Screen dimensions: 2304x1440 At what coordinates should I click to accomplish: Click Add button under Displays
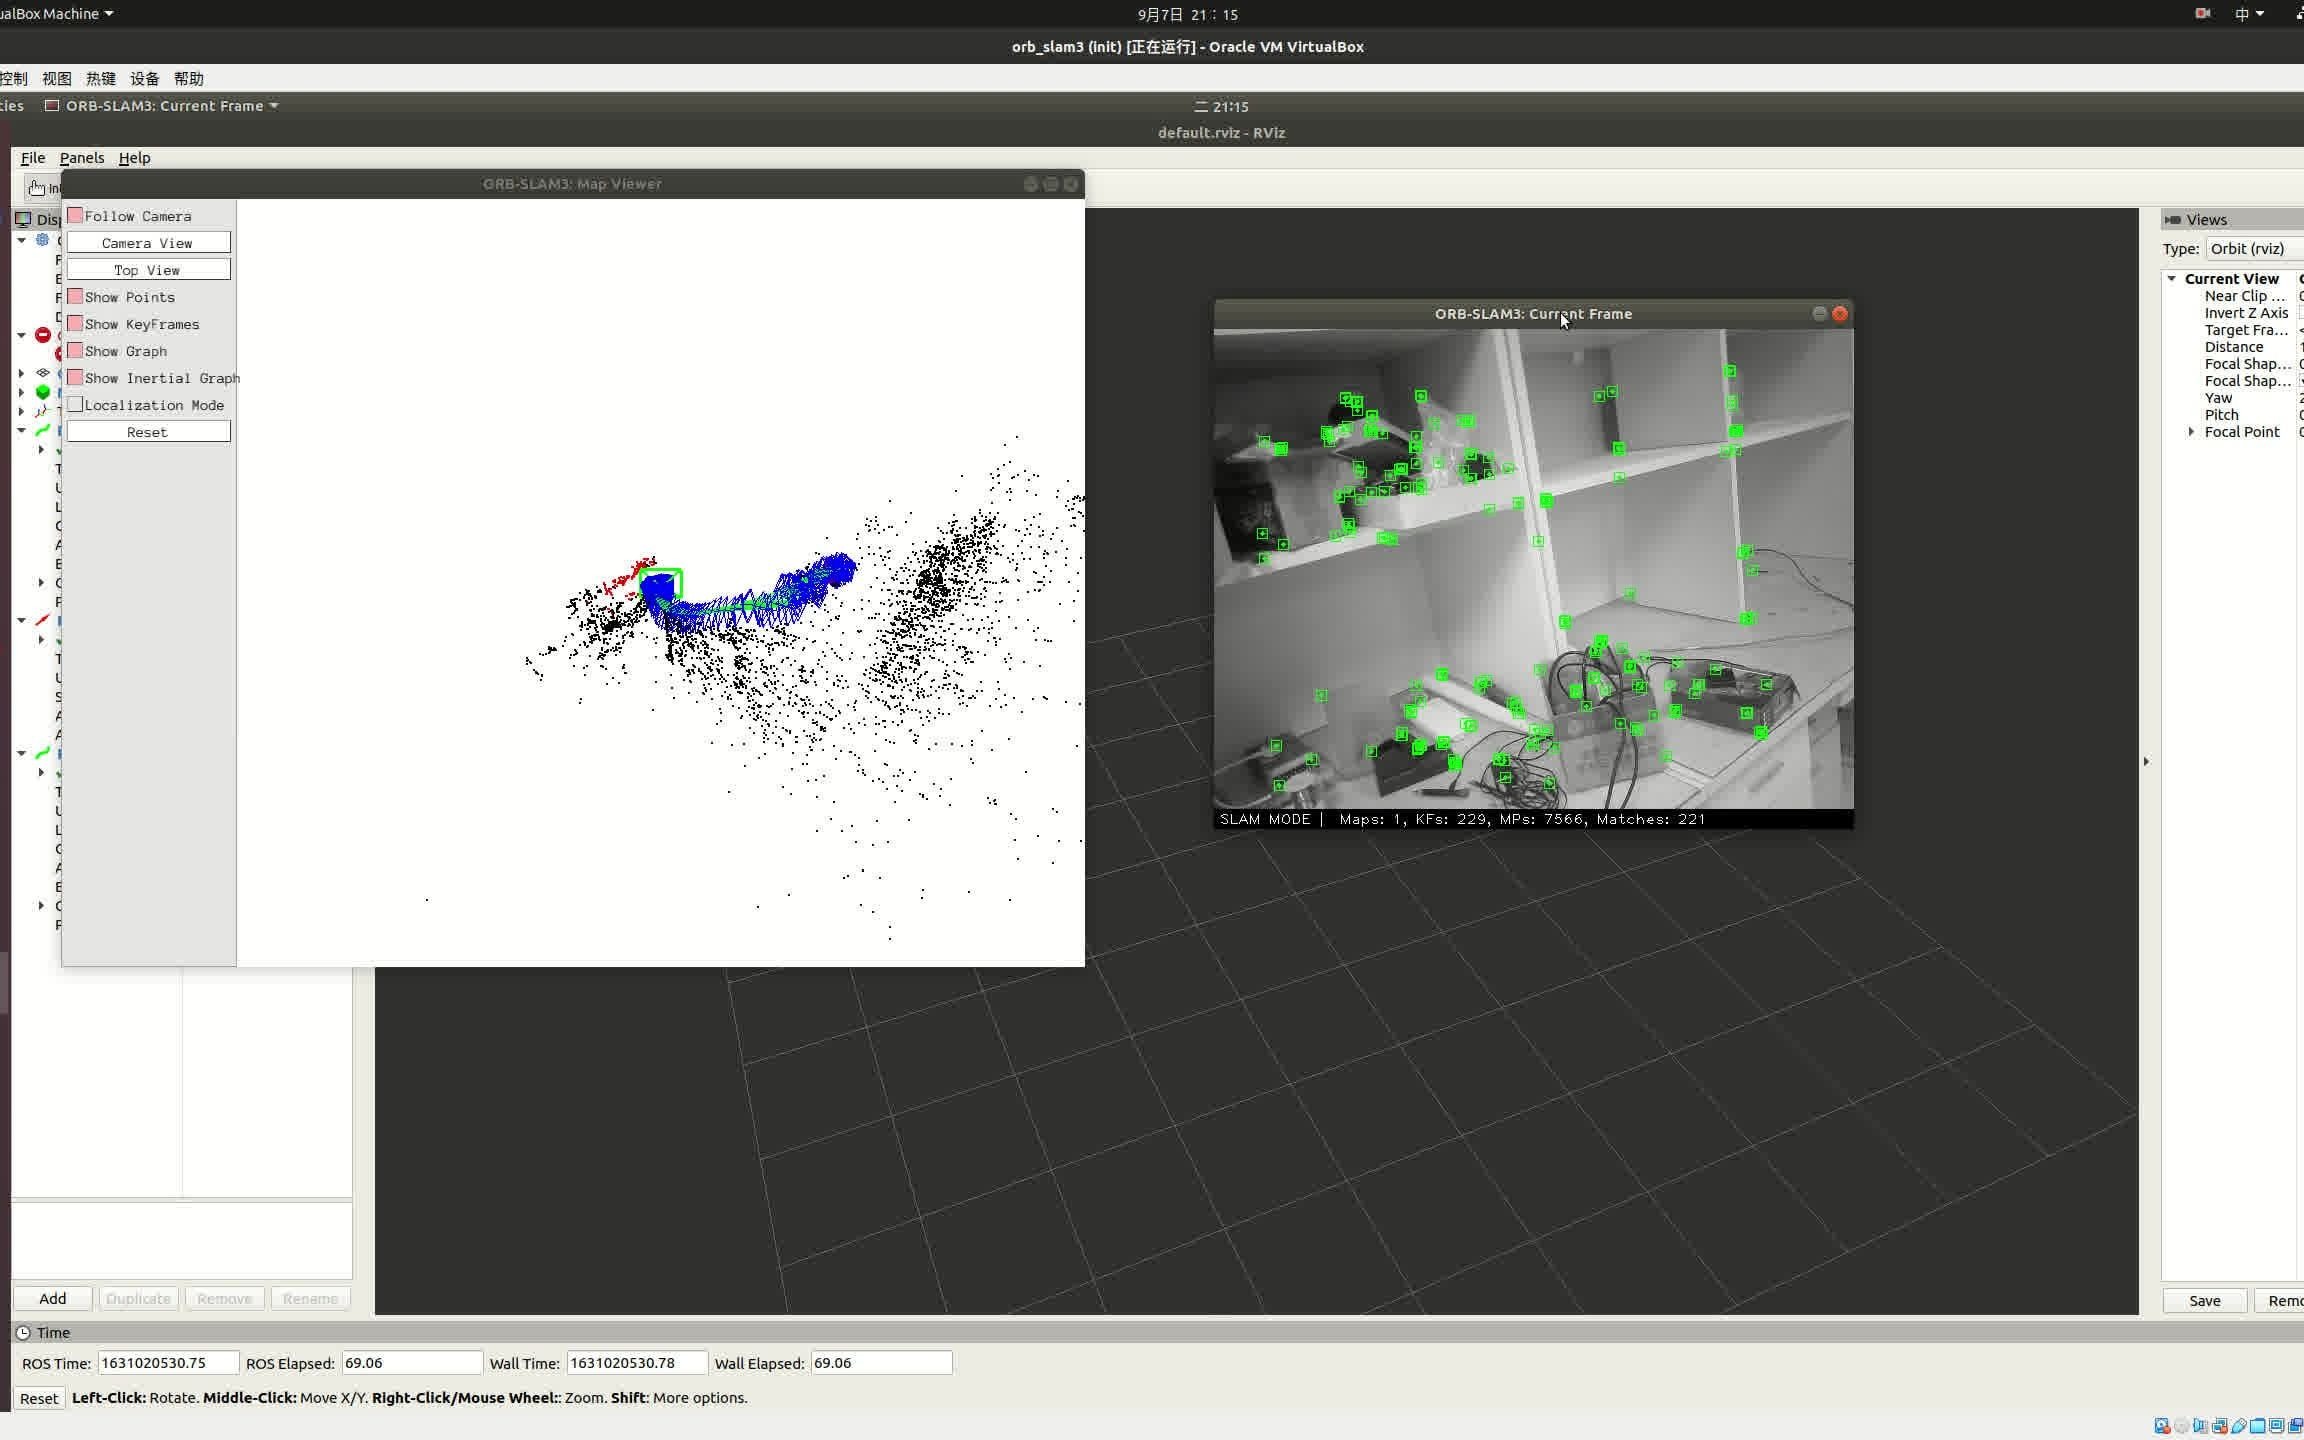[53, 1299]
